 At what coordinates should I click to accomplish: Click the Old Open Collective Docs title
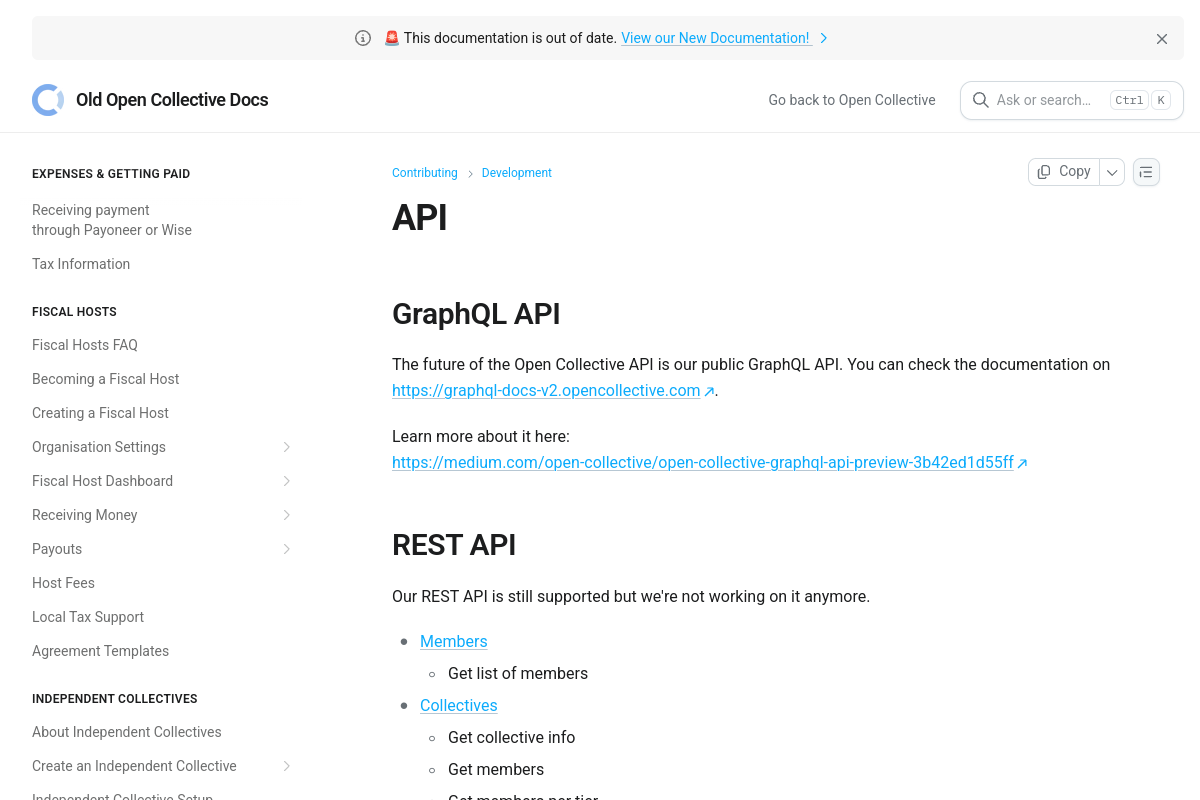point(172,100)
